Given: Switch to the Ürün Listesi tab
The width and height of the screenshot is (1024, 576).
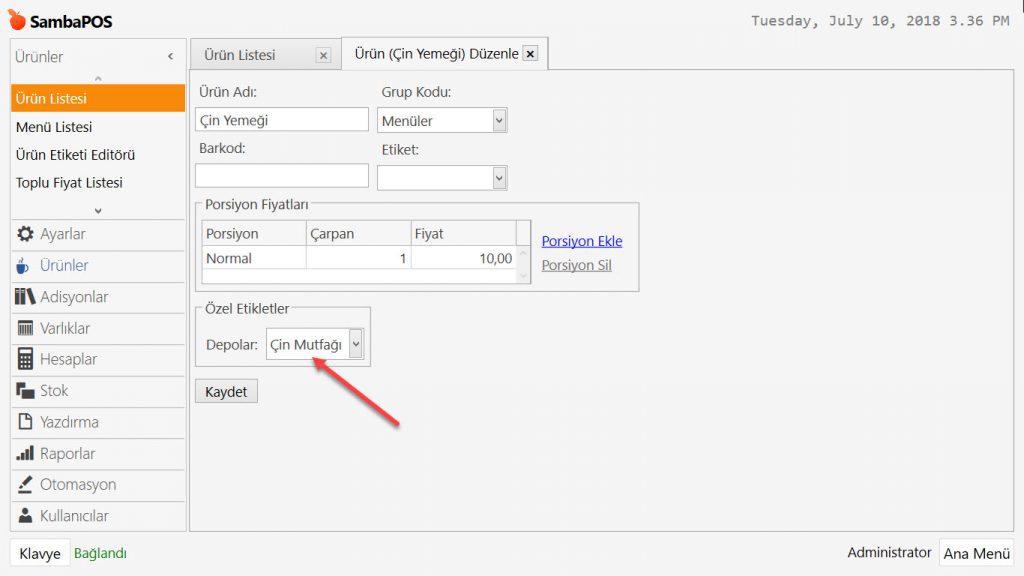Looking at the screenshot, I should point(240,55).
